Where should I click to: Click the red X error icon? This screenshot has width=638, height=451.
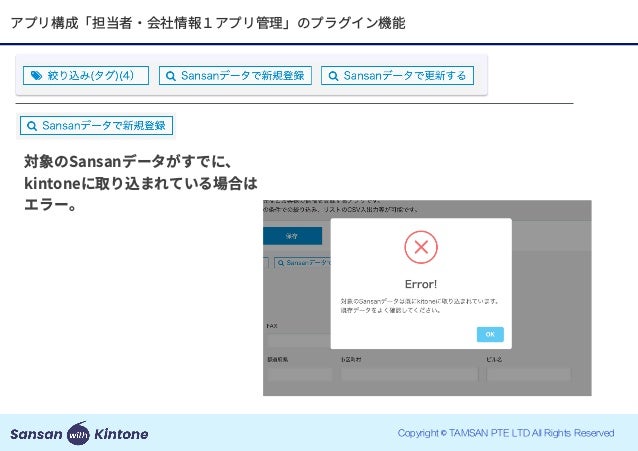click(421, 247)
